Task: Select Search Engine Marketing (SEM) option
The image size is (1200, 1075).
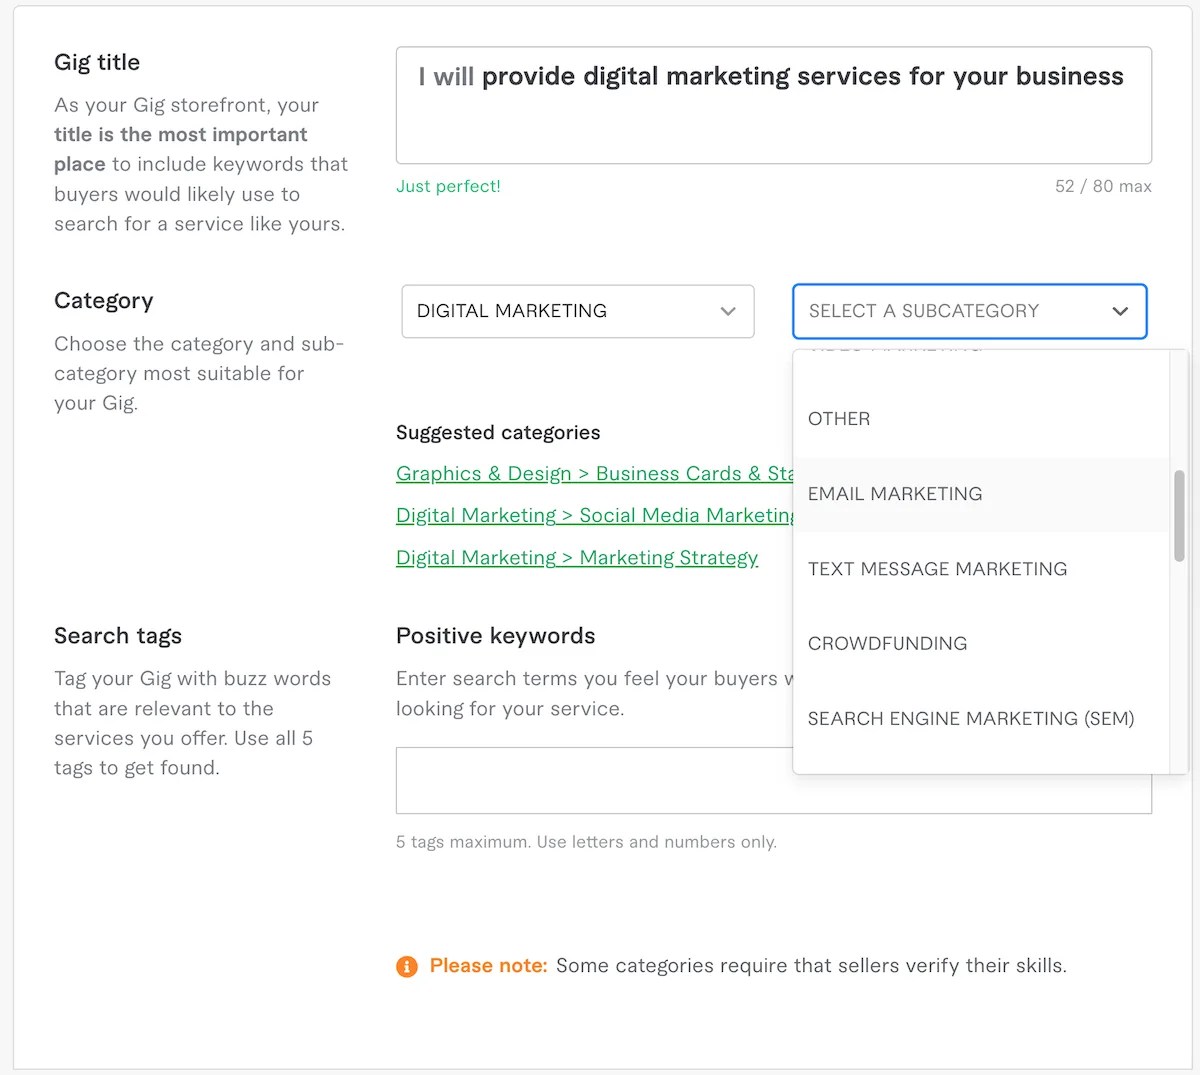Action: 970,718
